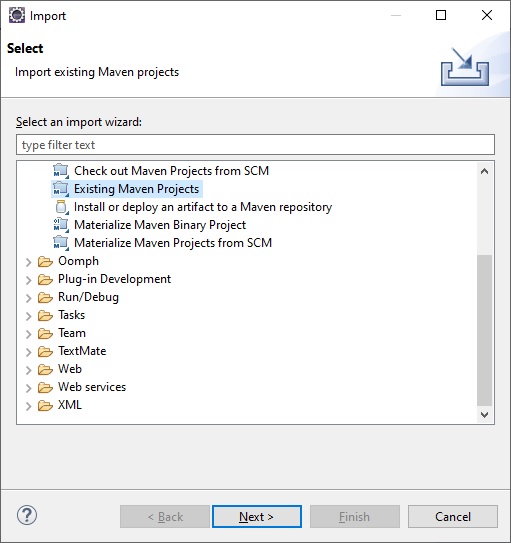
Task: Click the Oomph folder icon
Action: click(45, 261)
